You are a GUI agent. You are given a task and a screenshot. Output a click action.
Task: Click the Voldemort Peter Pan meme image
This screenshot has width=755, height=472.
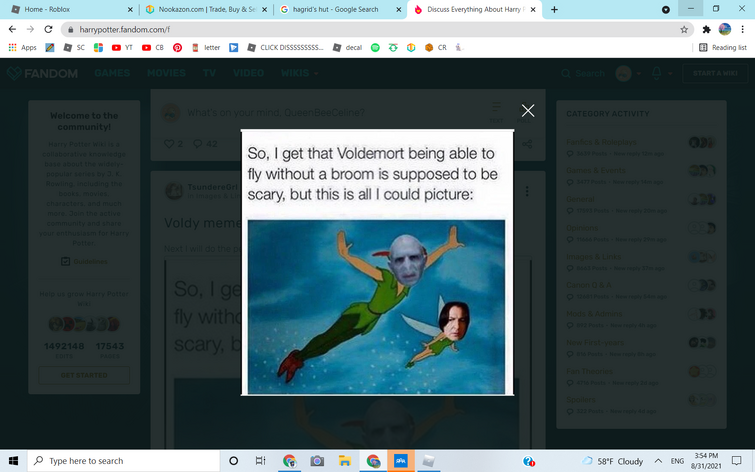pyautogui.click(x=377, y=262)
